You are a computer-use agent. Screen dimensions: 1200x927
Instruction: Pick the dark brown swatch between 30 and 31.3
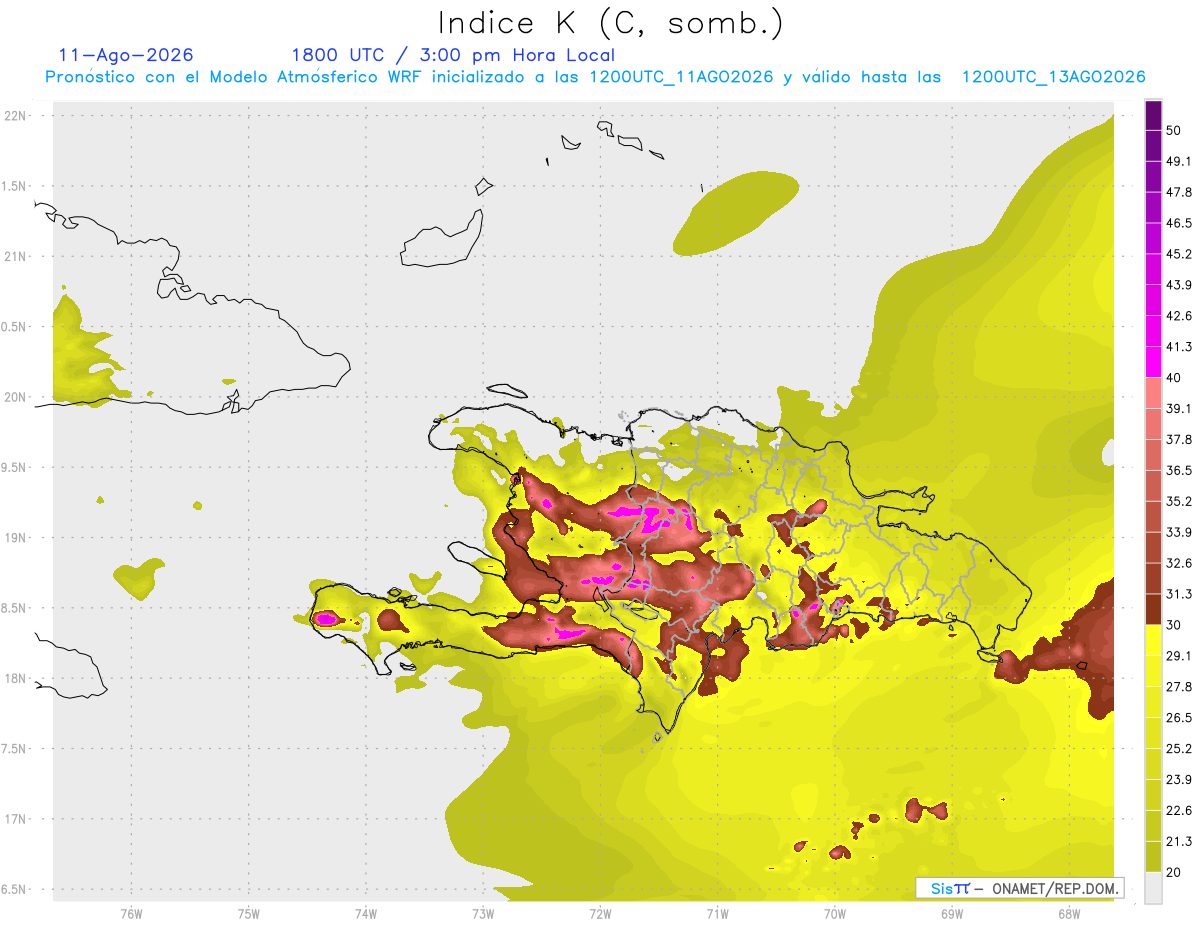pyautogui.click(x=1153, y=609)
